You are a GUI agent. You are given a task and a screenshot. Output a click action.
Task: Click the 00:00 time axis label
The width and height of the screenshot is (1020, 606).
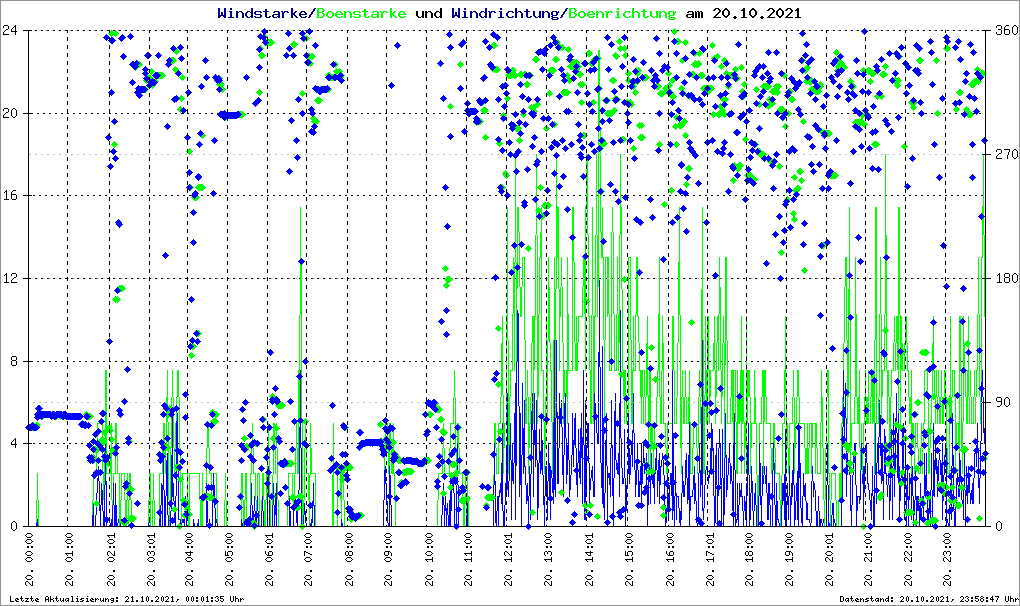(31, 560)
